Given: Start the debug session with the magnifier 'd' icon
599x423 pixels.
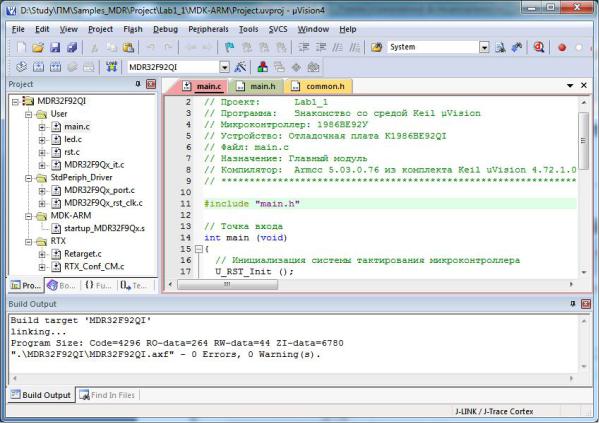Looking at the screenshot, I should pyautogui.click(x=539, y=47).
